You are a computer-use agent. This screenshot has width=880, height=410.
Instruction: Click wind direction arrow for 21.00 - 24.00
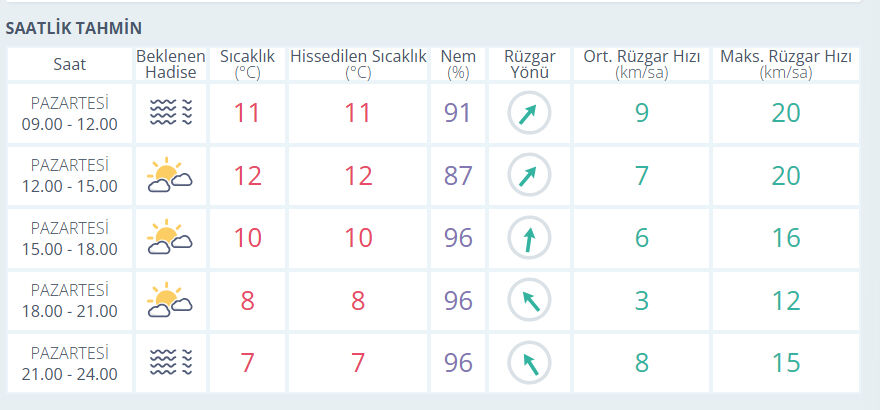coord(529,362)
